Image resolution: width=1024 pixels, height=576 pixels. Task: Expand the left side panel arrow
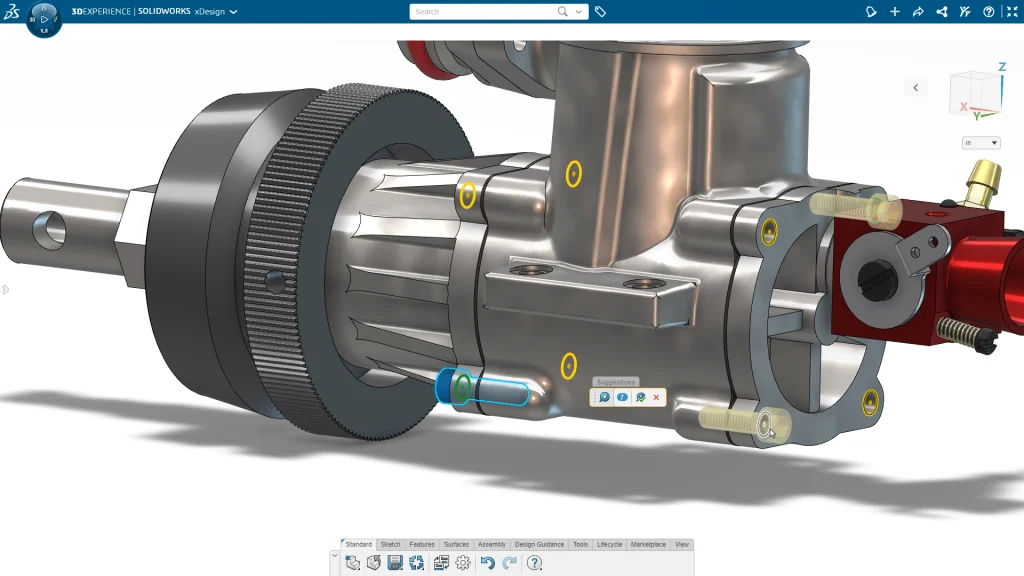tap(5, 290)
